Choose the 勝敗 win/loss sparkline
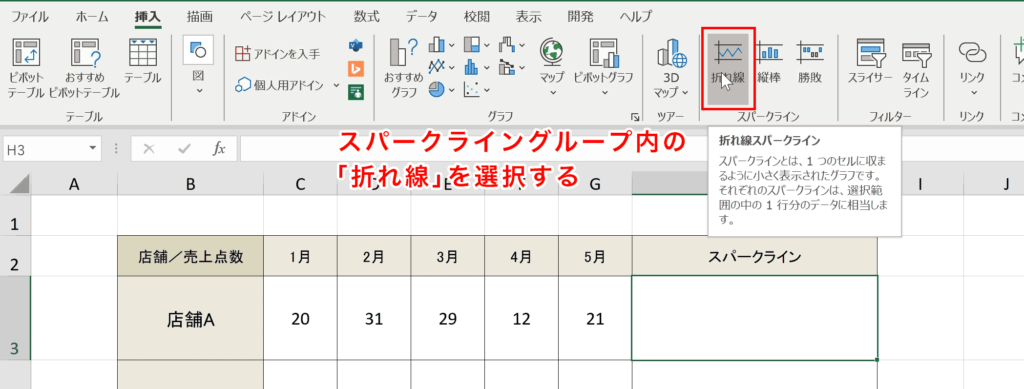The image size is (1024, 389). point(810,62)
